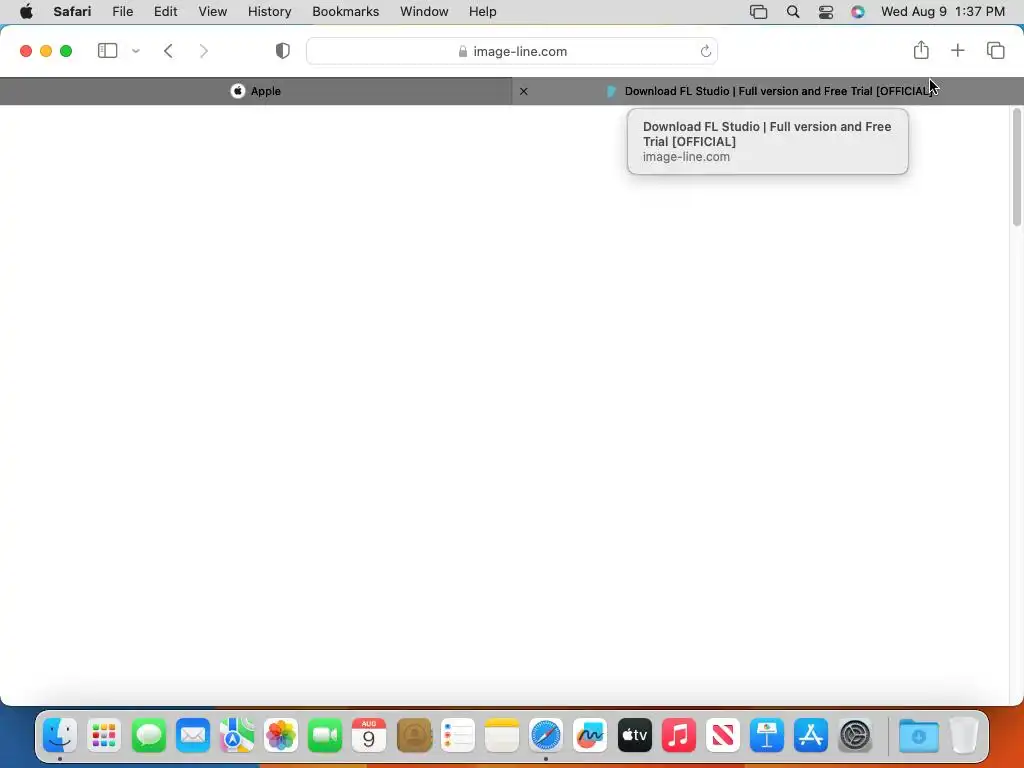Reload the image-line.com page
The image size is (1024, 768).
705,51
